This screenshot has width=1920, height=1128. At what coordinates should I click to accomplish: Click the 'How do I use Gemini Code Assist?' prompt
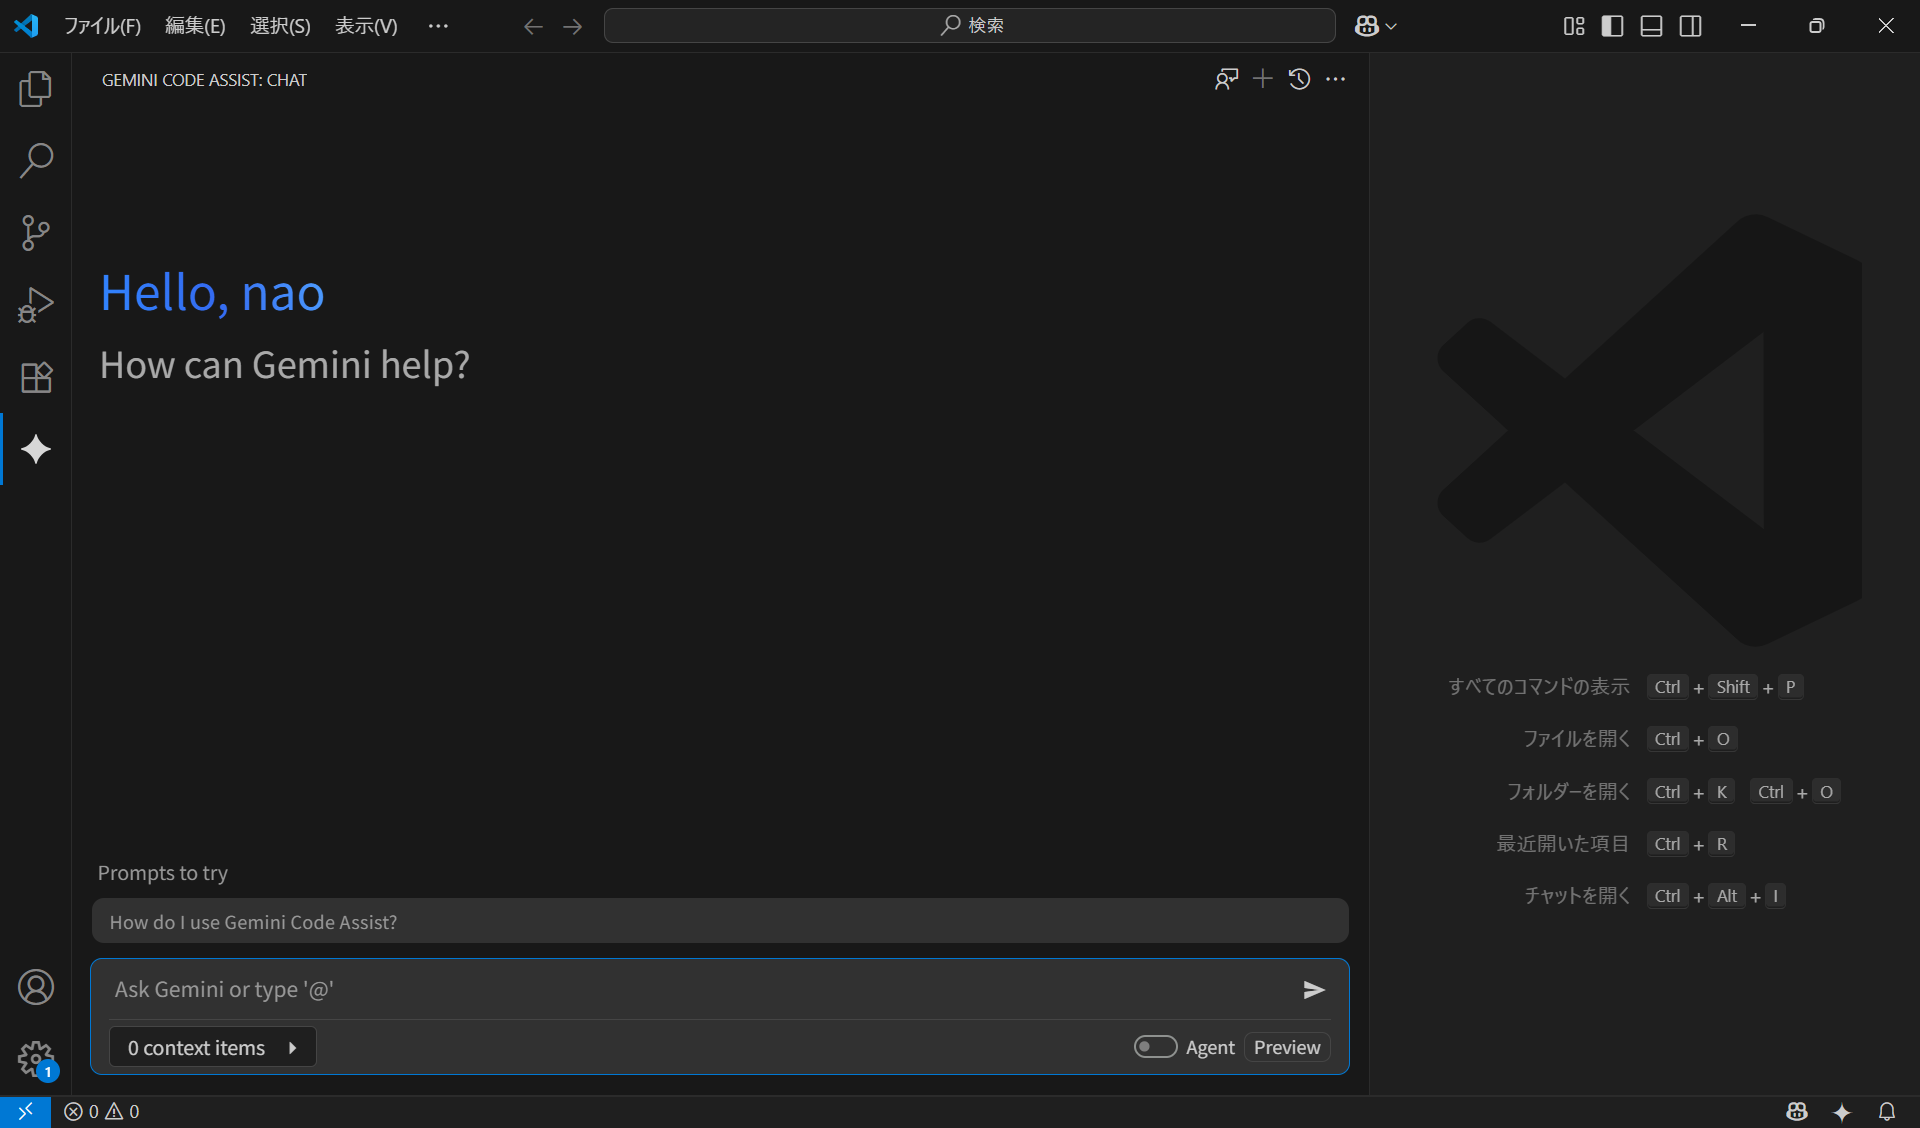(x=720, y=921)
